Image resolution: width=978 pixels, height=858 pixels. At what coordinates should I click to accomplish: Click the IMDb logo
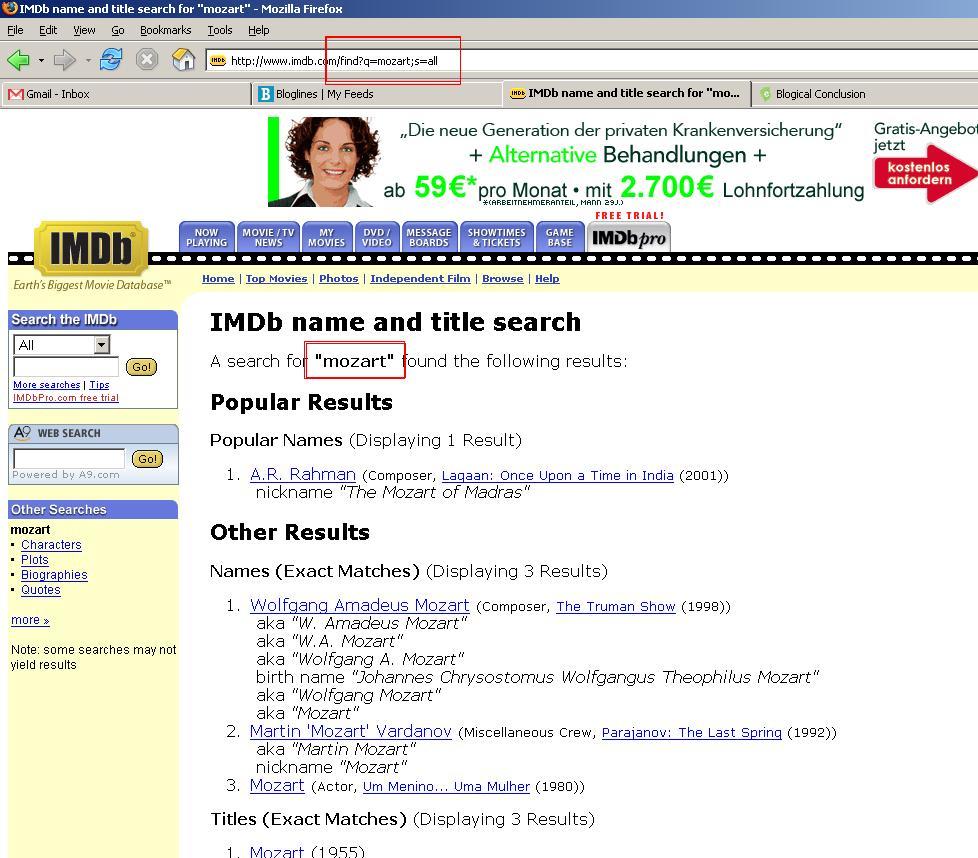(91, 248)
